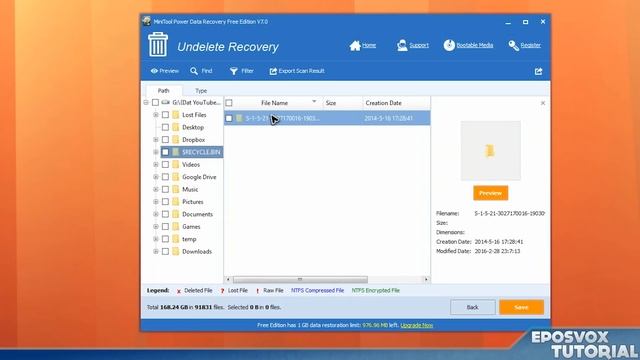Tick the Music checkbox
The height and width of the screenshot is (360, 640).
tap(165, 189)
